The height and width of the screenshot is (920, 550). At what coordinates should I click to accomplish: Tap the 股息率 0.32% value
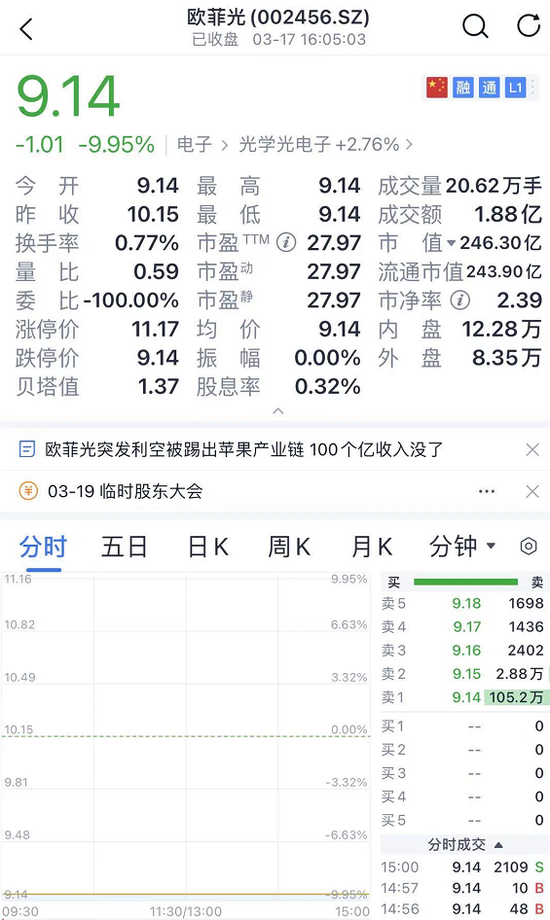point(328,387)
